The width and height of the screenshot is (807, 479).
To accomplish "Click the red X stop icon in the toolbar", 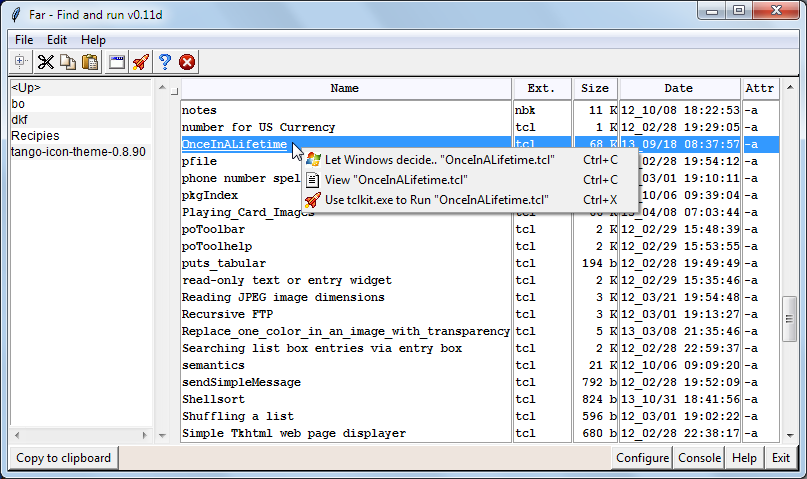I will [x=187, y=62].
